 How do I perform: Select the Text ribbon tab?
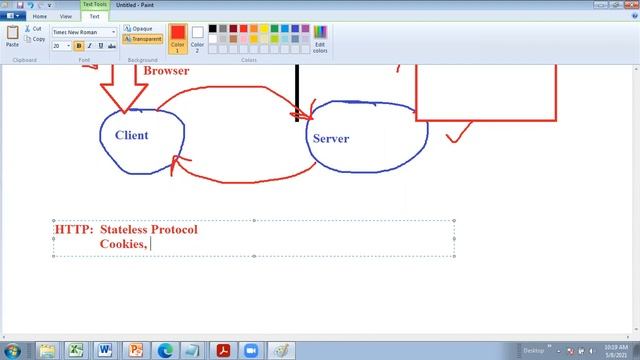[94, 16]
